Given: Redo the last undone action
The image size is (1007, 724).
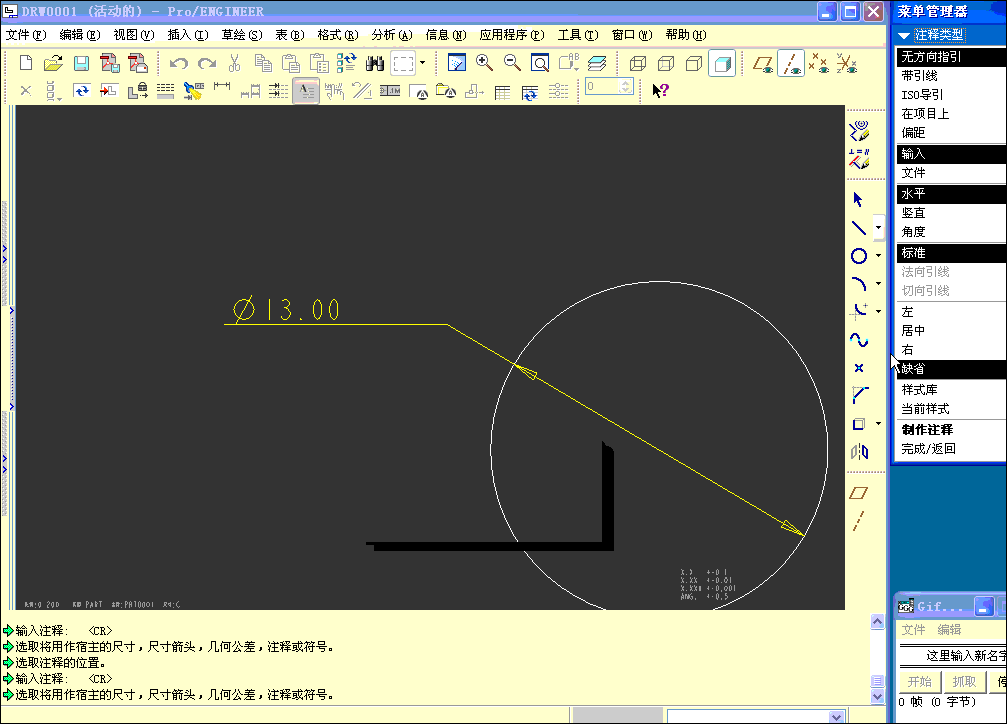Looking at the screenshot, I should pyautogui.click(x=207, y=63).
